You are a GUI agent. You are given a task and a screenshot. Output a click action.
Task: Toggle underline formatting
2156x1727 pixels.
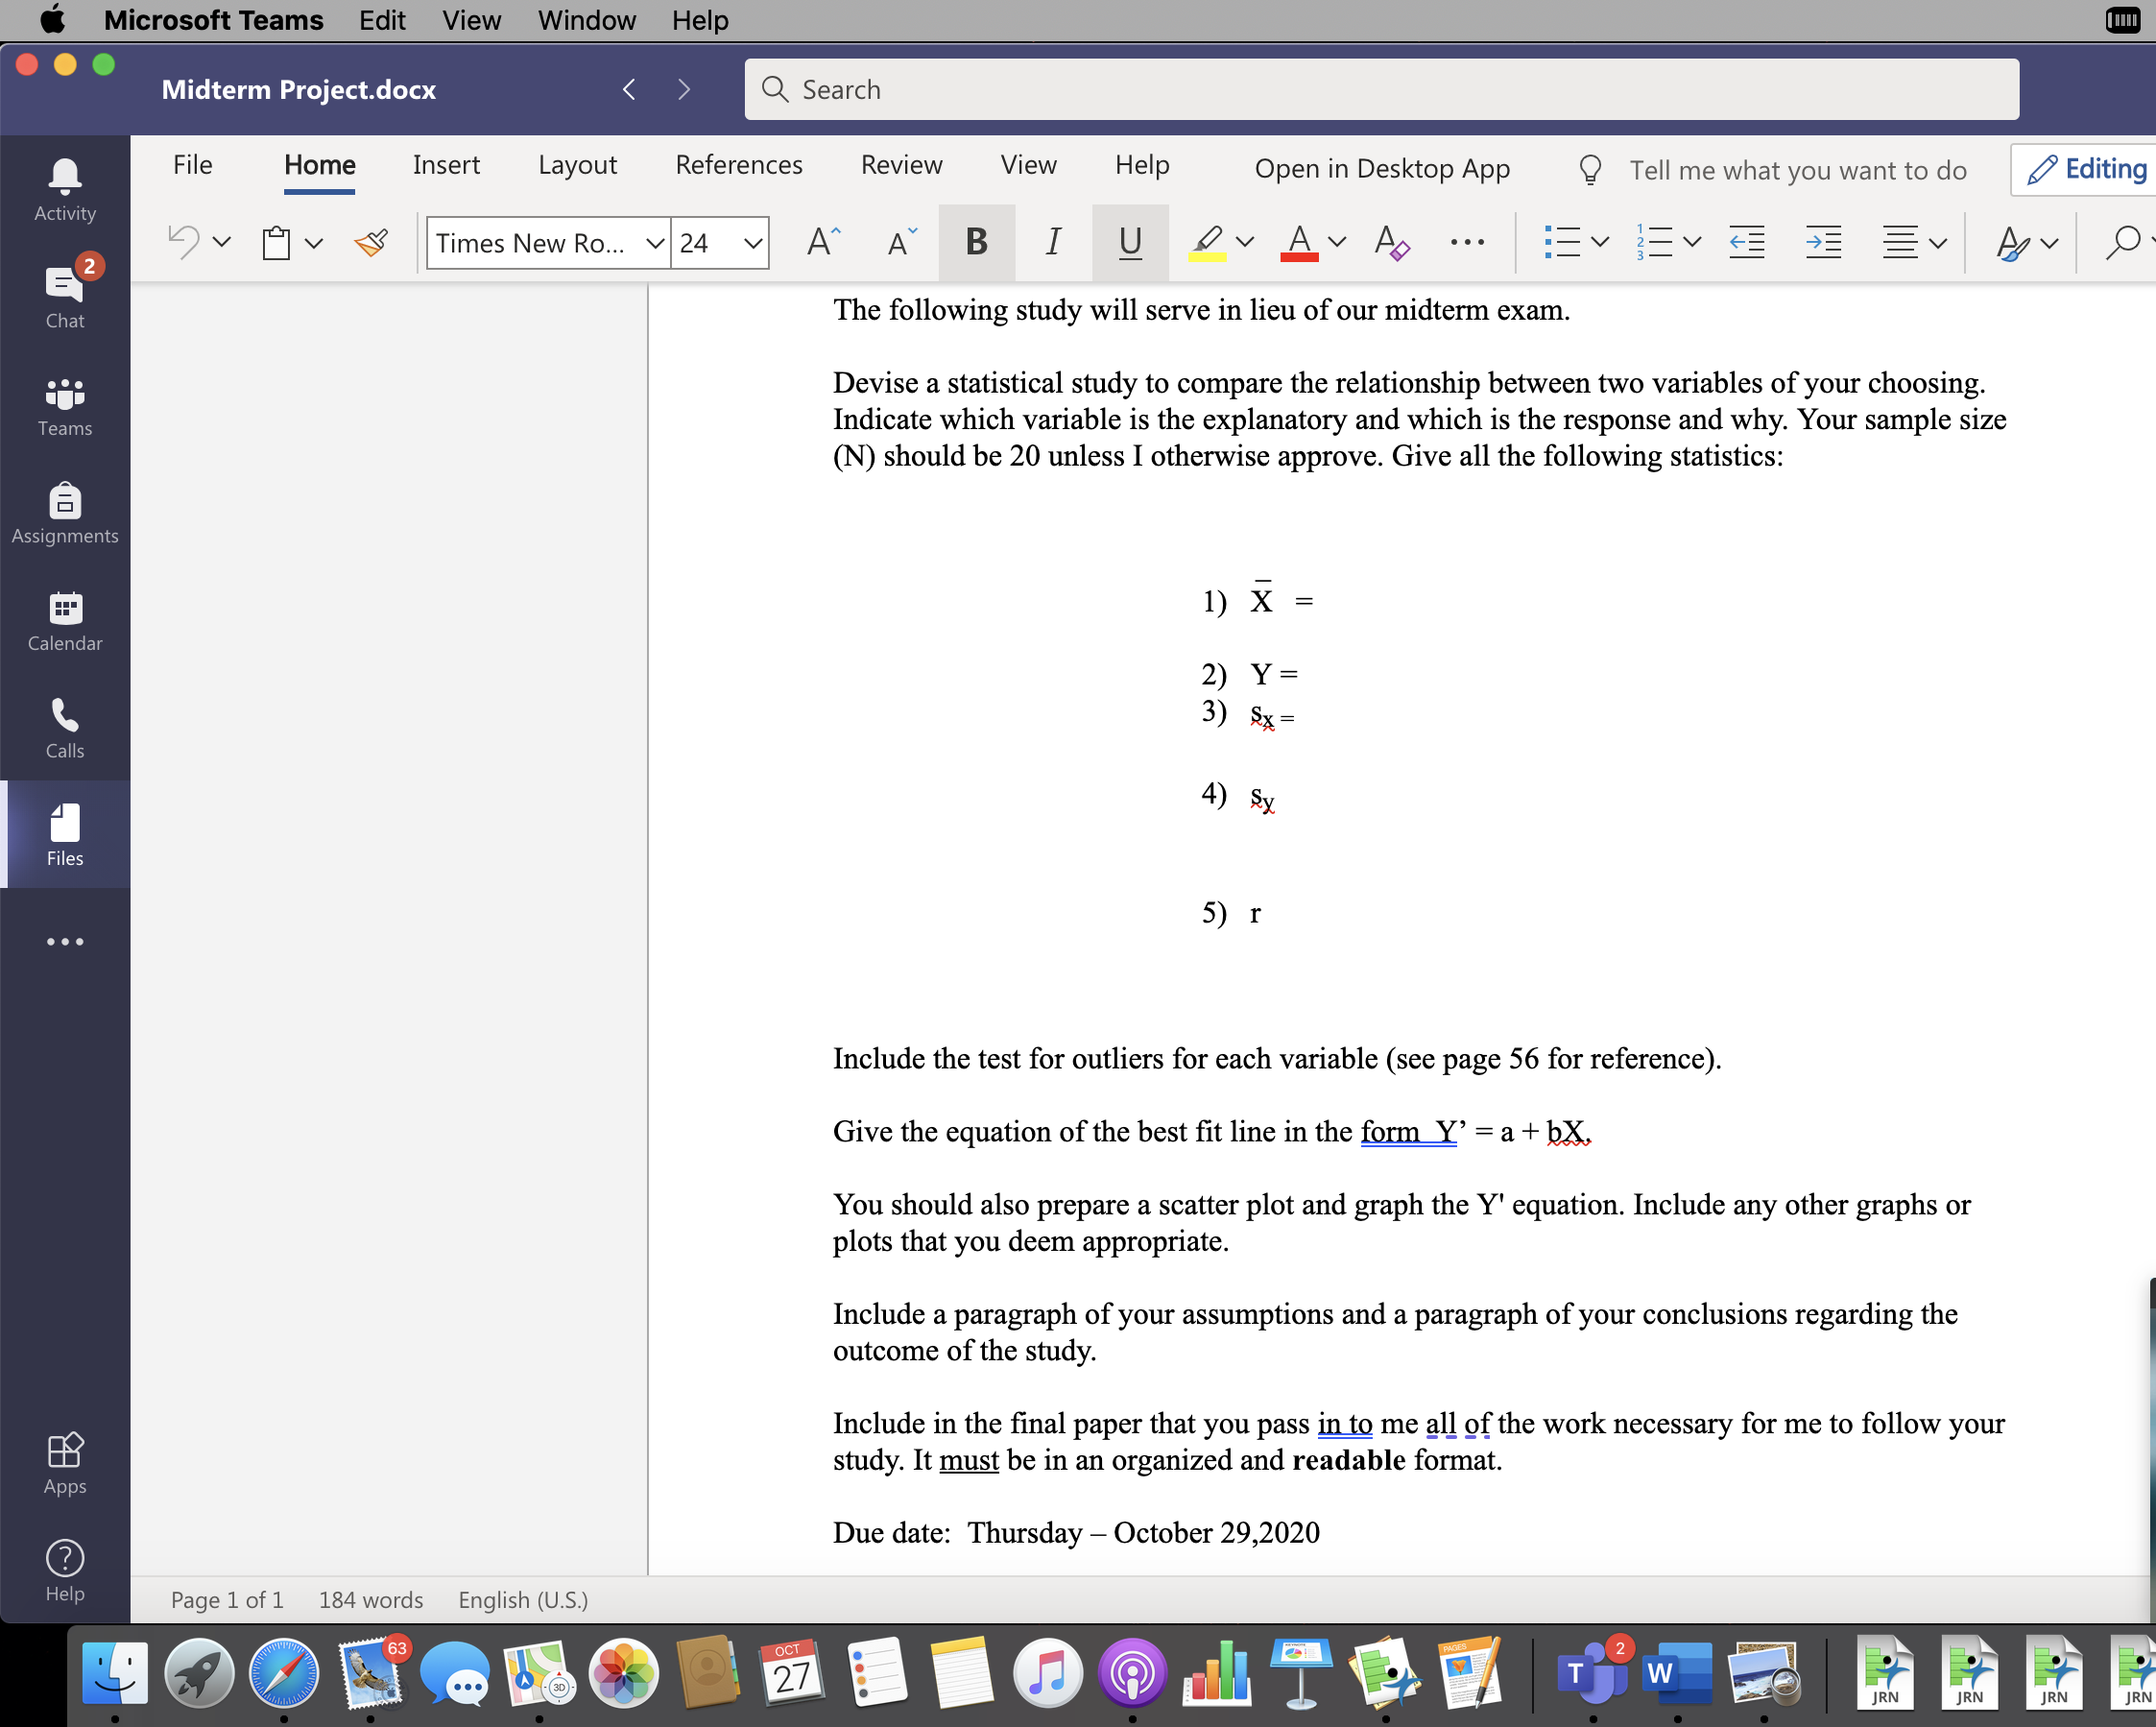coord(1129,241)
